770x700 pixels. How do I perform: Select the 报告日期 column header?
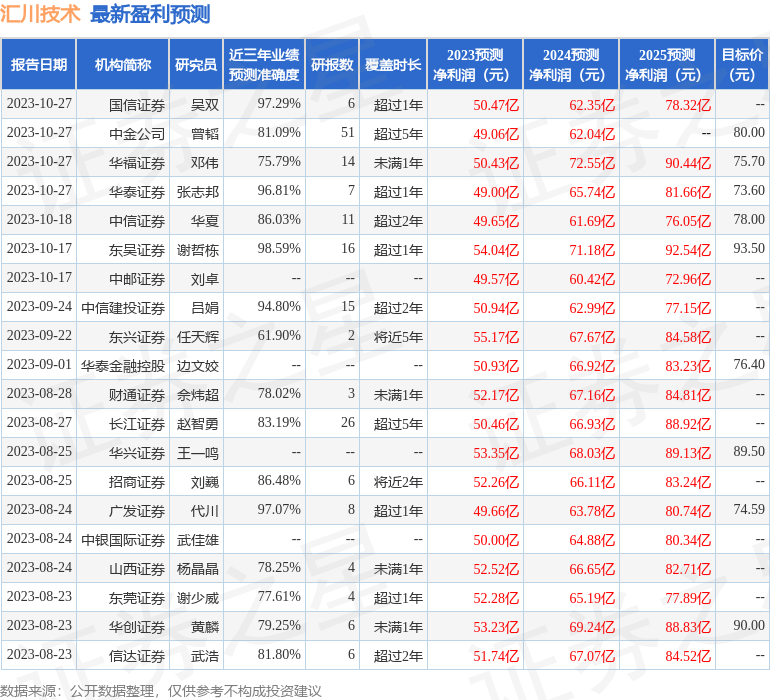(x=38, y=64)
